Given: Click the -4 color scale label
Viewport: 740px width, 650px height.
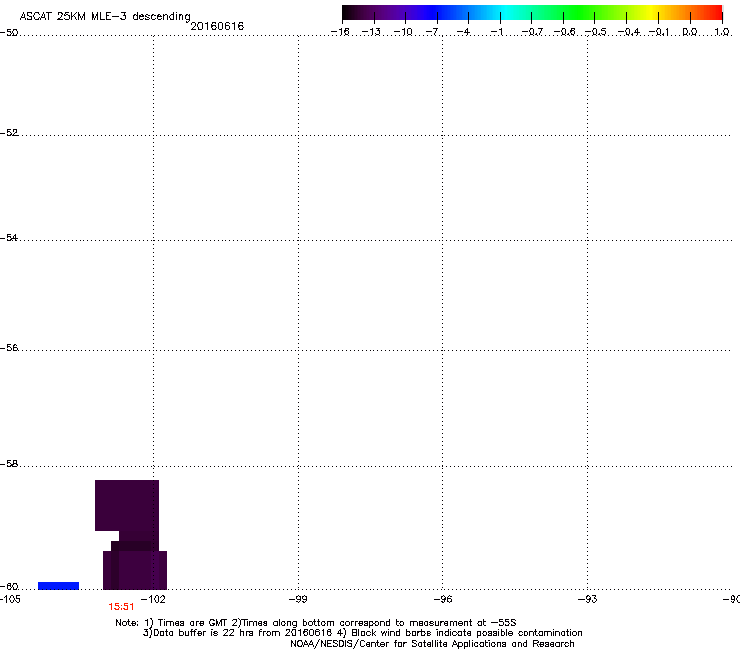Looking at the screenshot, I should coord(463,32).
